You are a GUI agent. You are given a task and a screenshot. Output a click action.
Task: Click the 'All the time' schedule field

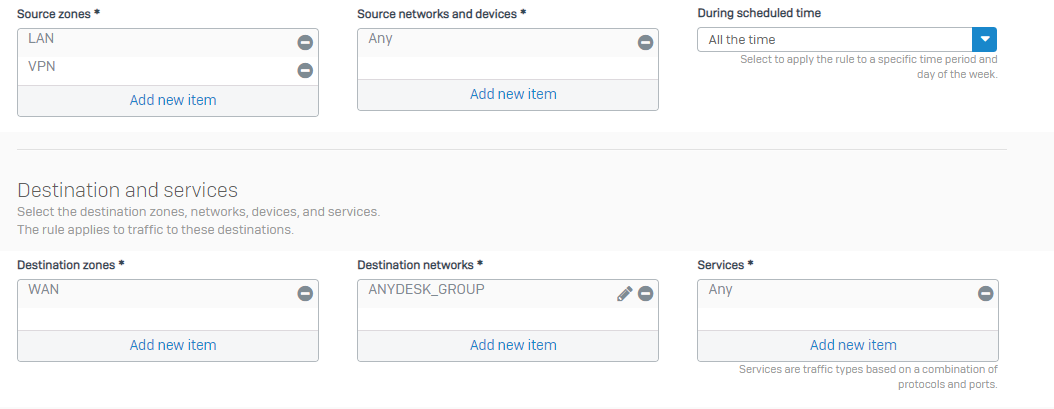click(835, 40)
